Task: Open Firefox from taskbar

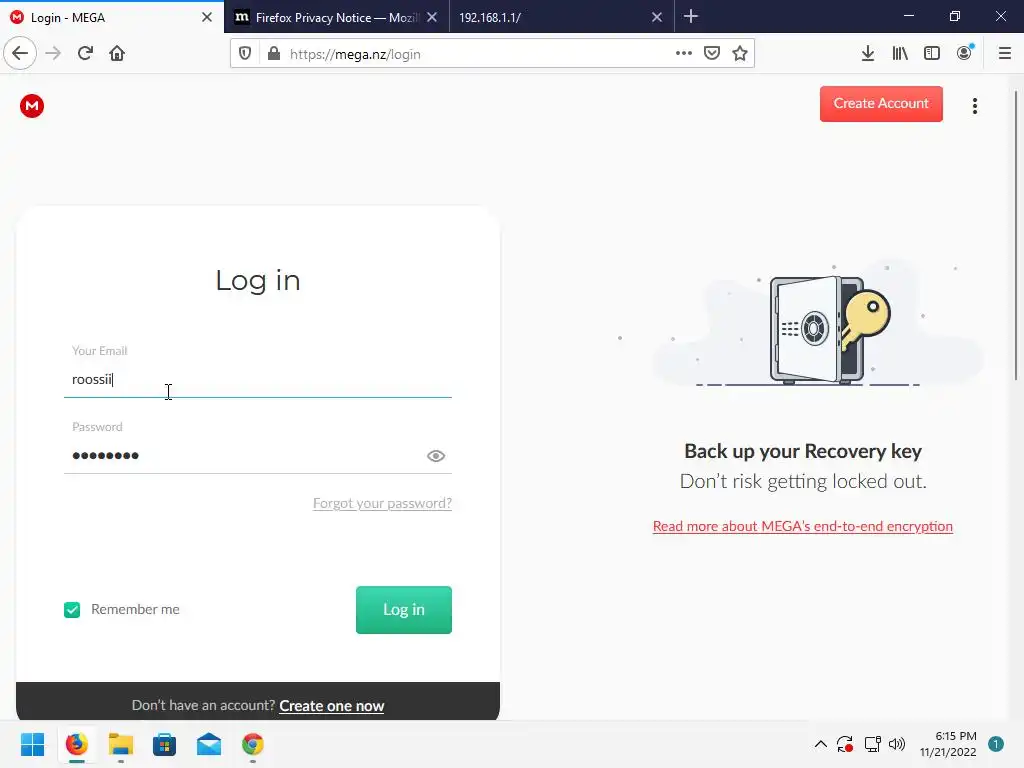Action: click(x=76, y=744)
